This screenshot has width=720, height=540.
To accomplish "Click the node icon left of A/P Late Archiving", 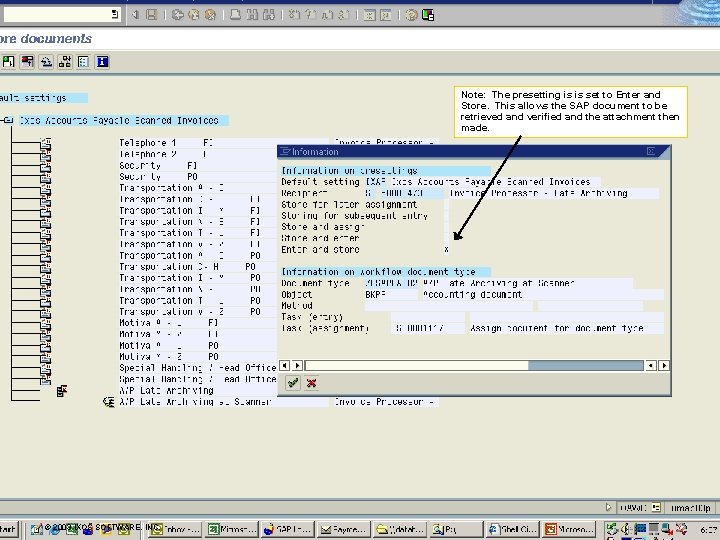I will click(62, 391).
